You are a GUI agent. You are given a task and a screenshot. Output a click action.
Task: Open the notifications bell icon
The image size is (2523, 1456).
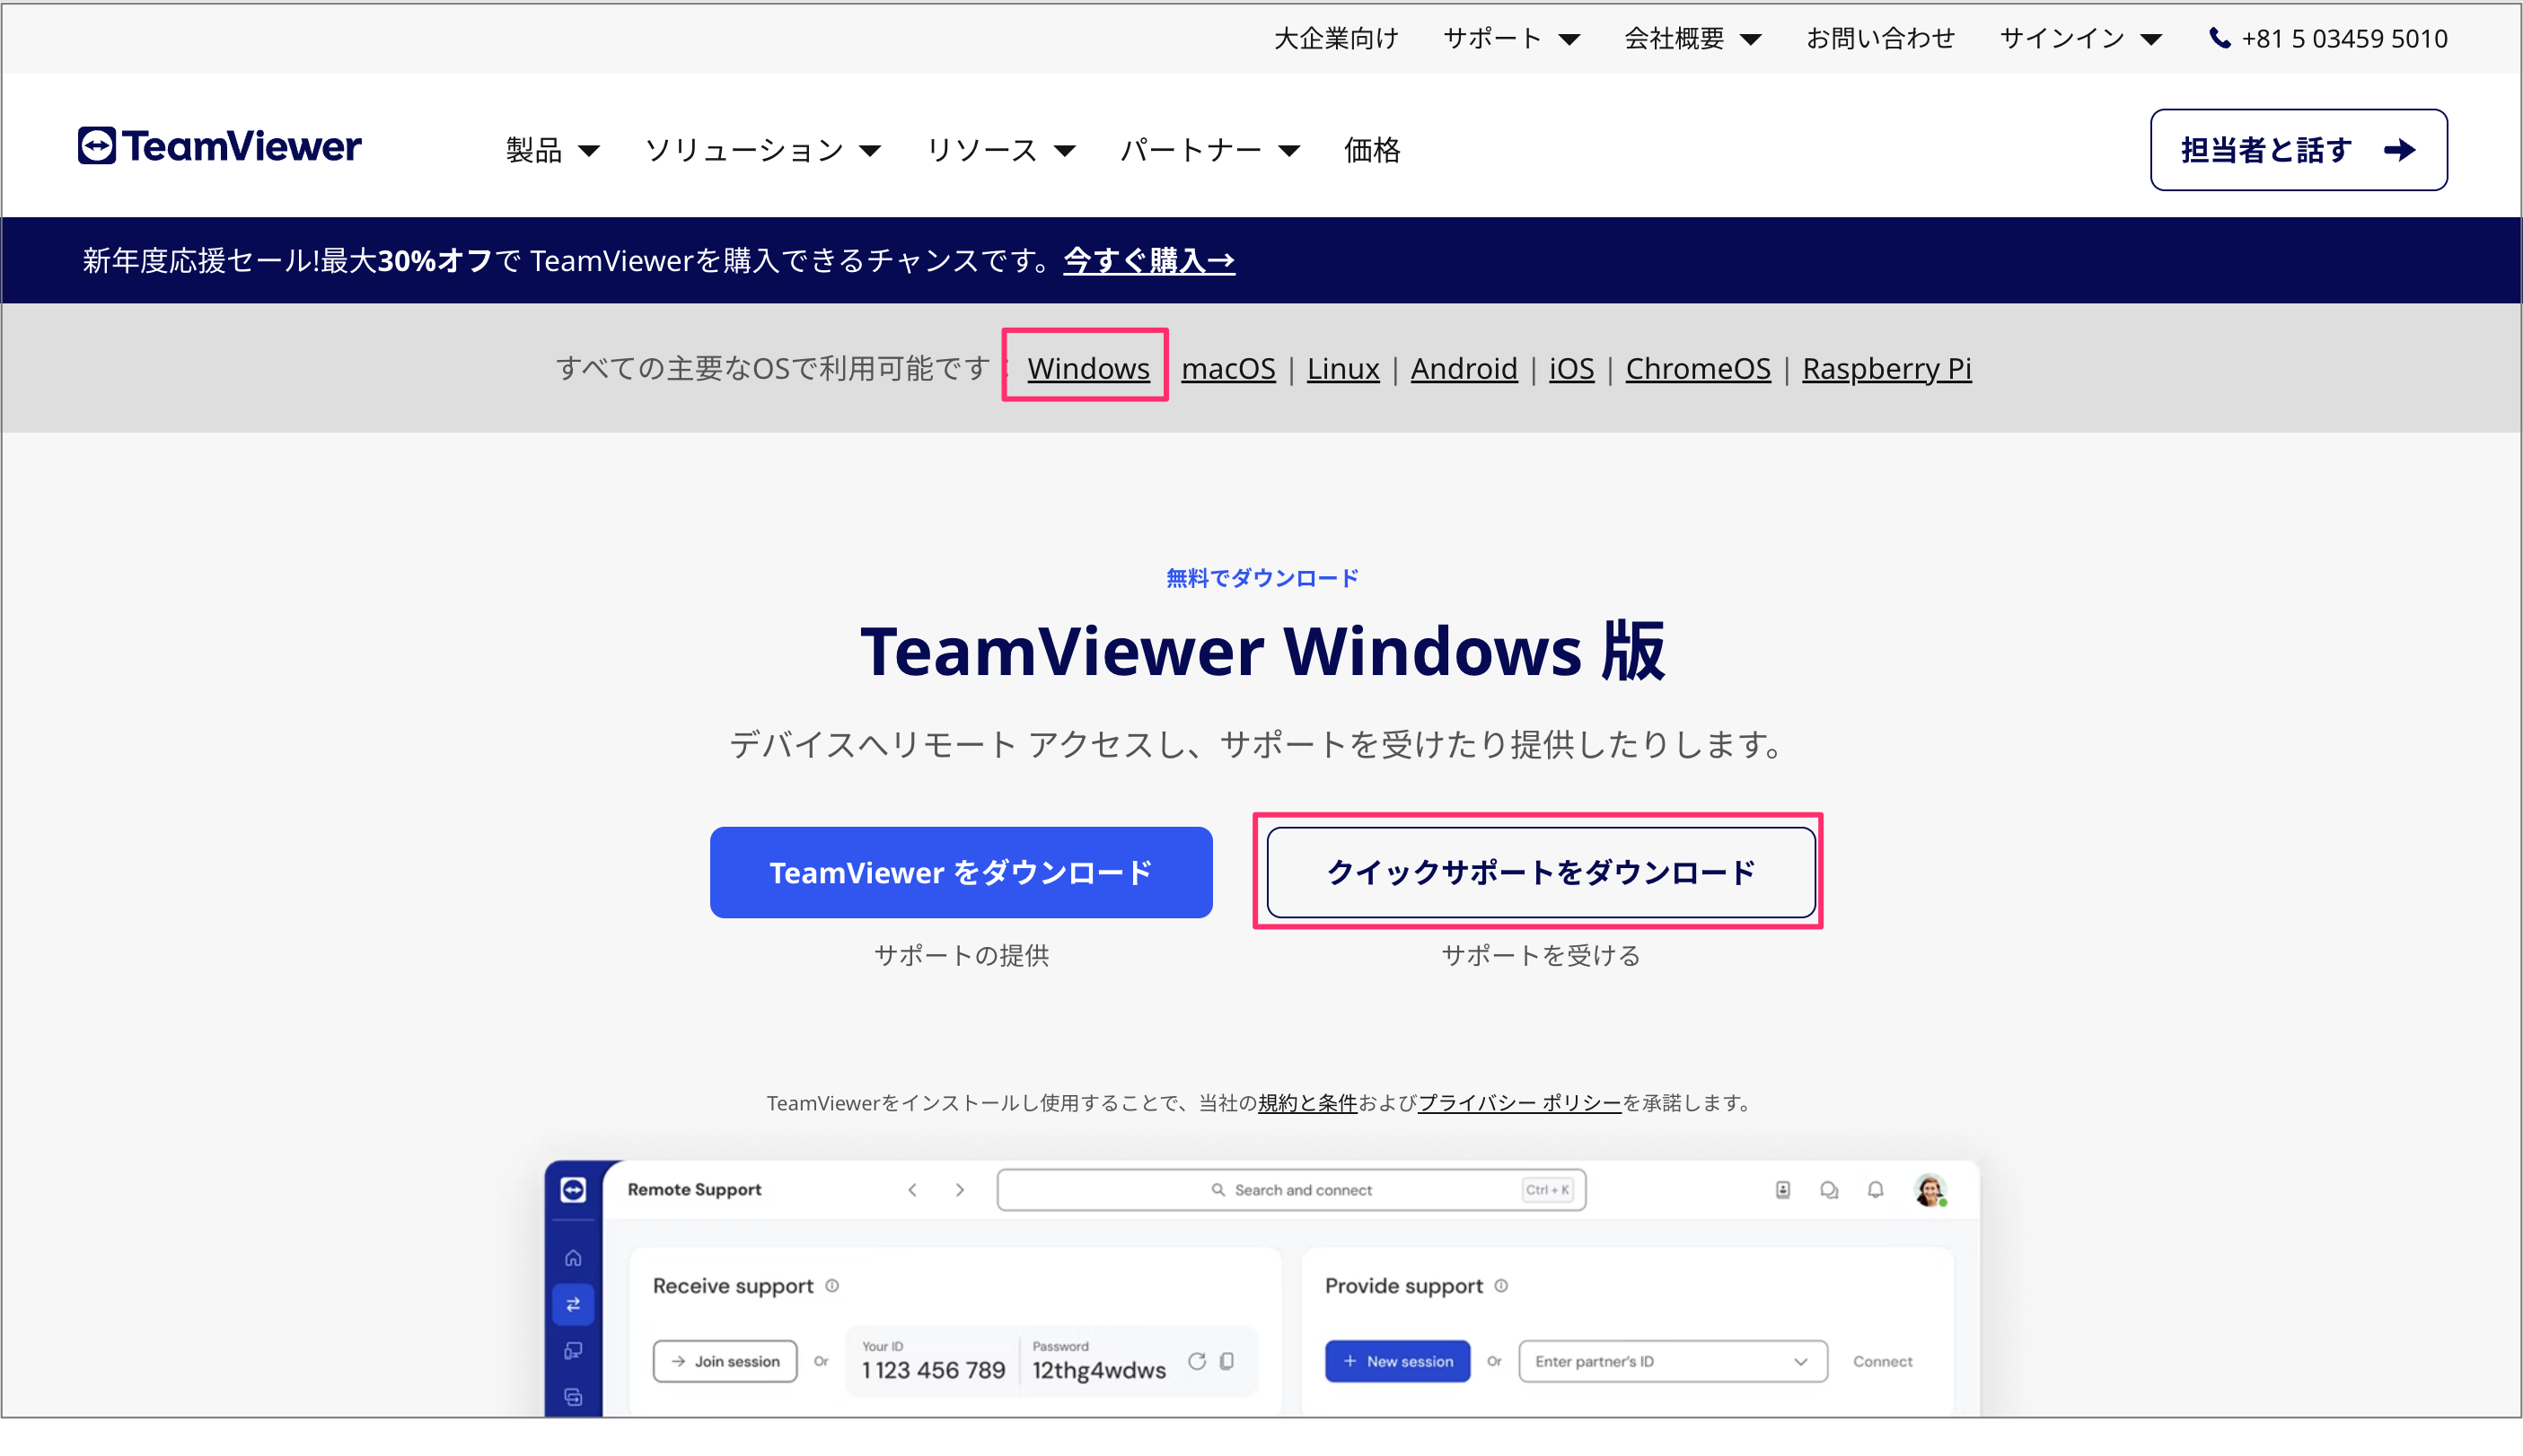click(1875, 1190)
